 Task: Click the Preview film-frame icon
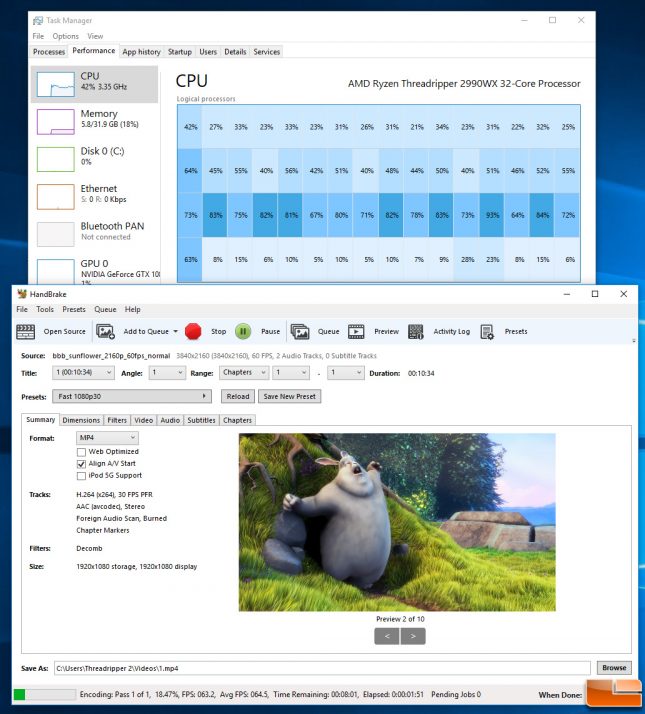356,332
